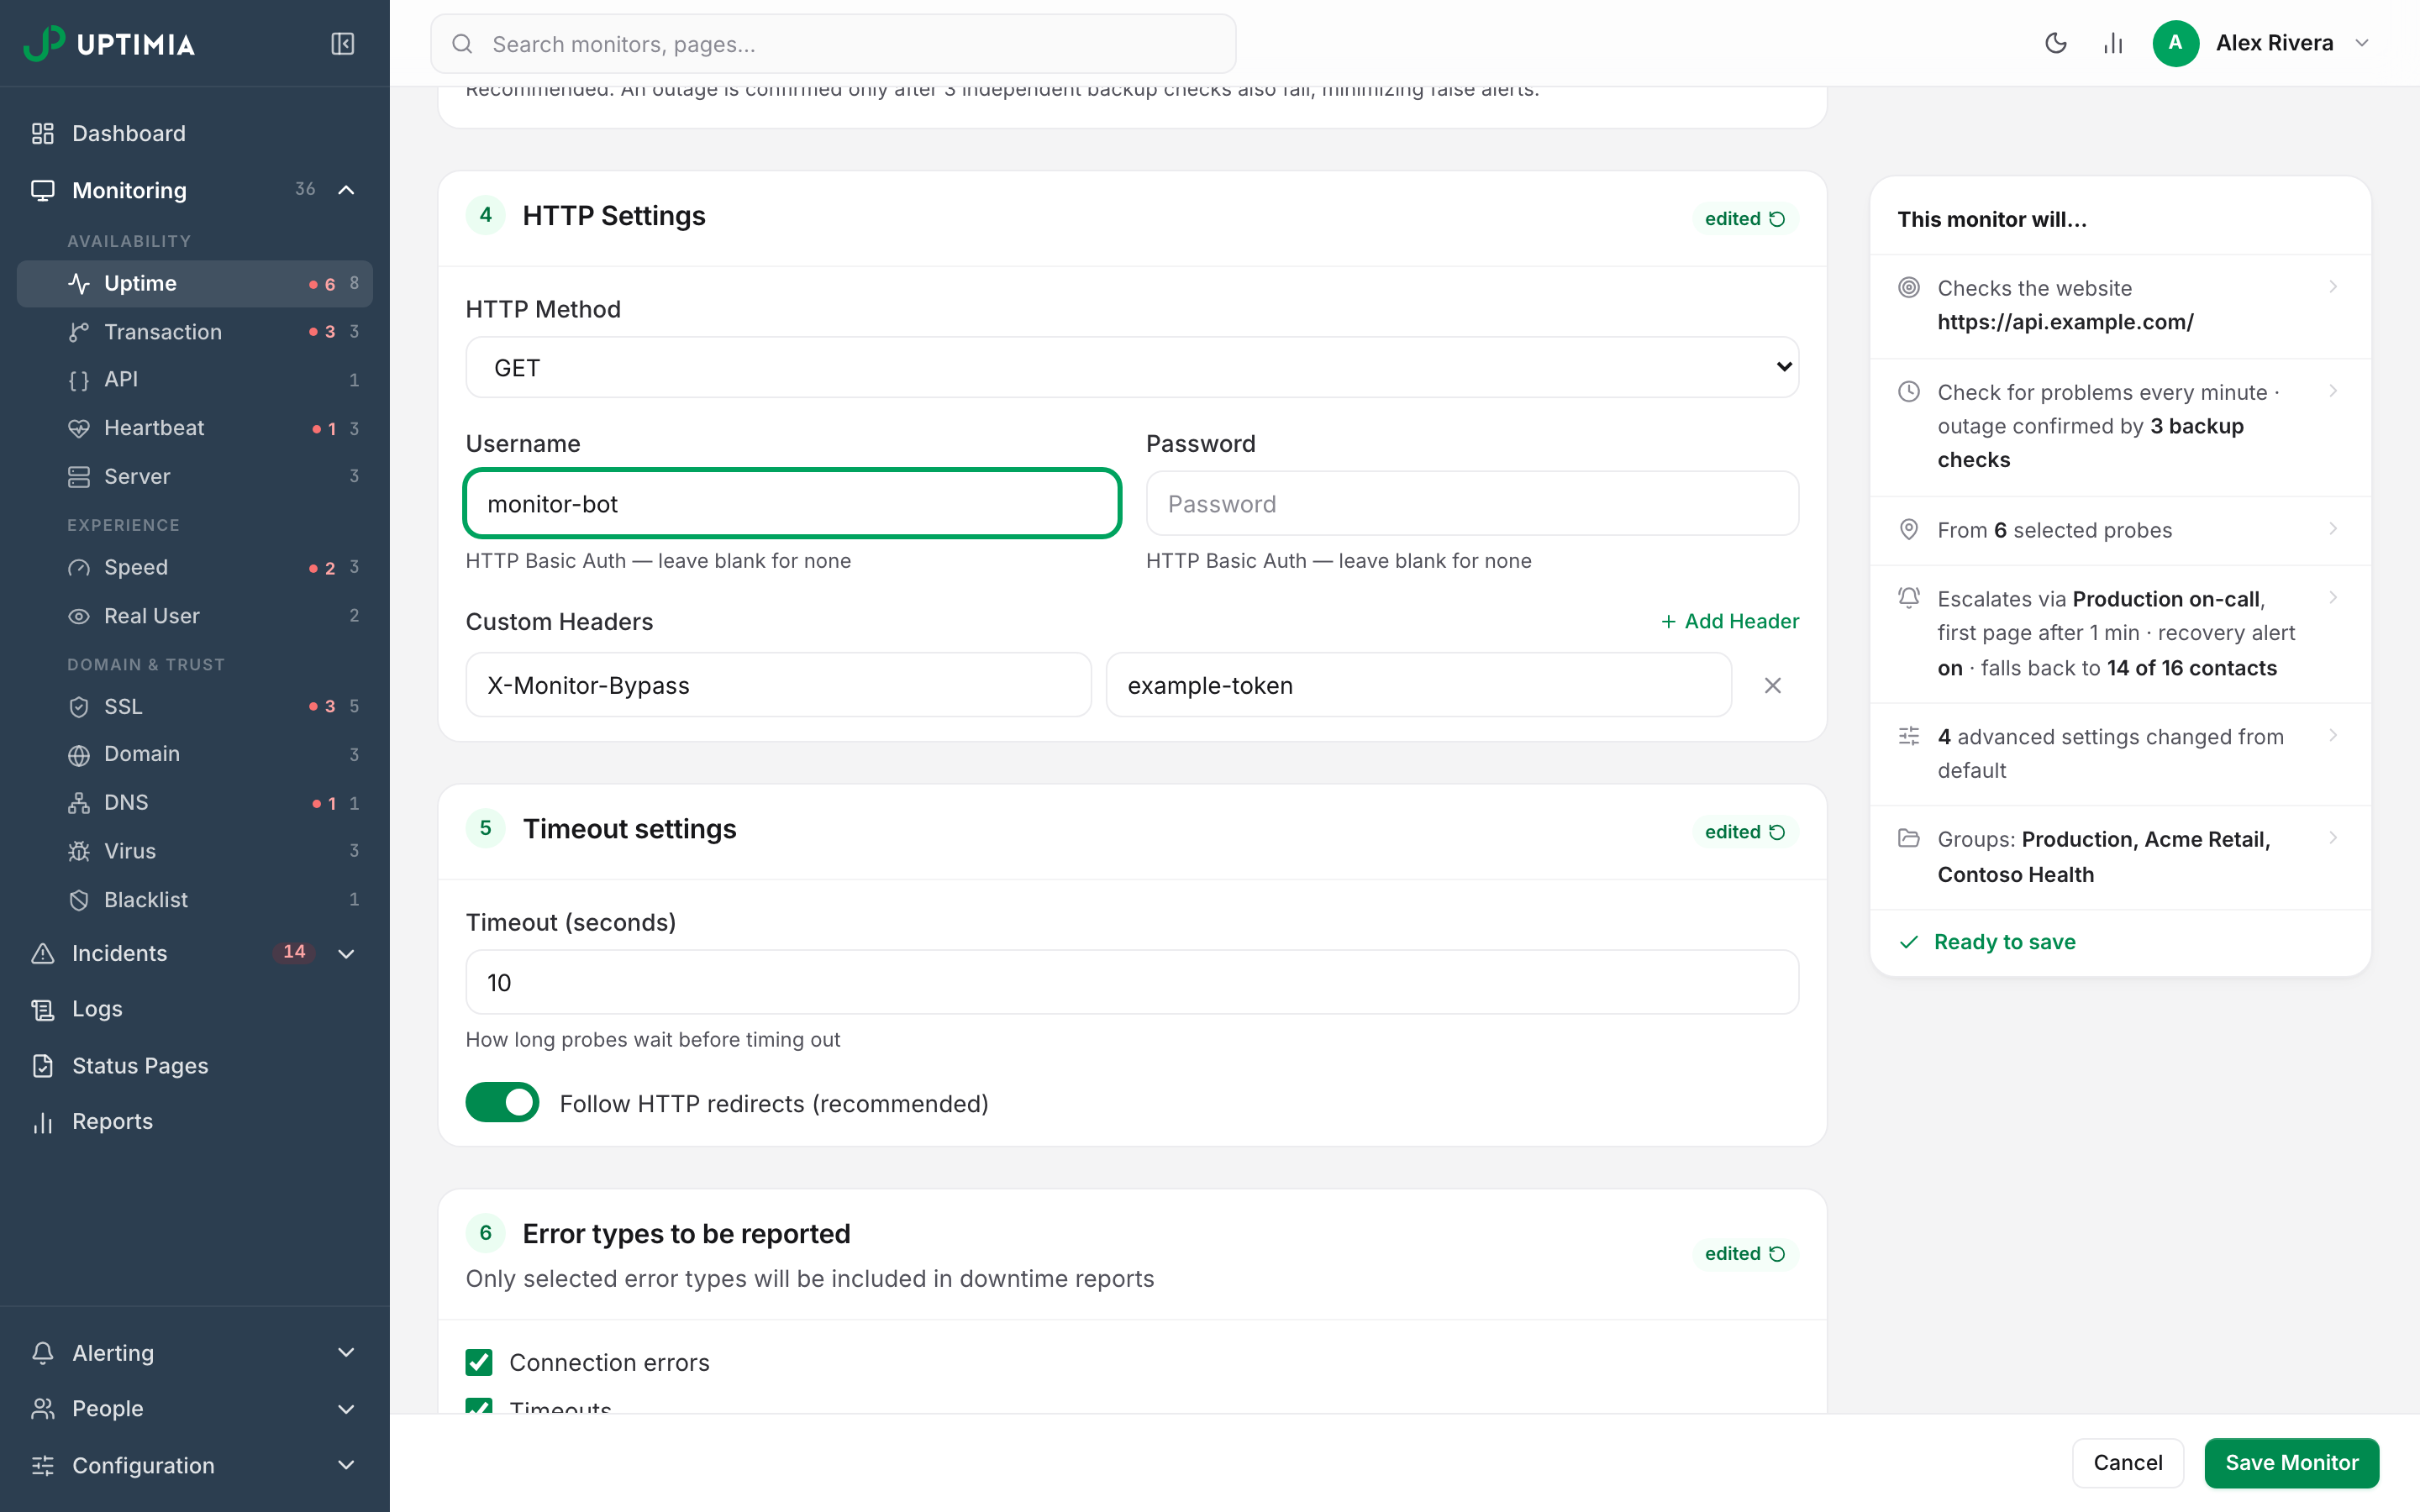Toggle dark mode moon icon

(x=2055, y=43)
